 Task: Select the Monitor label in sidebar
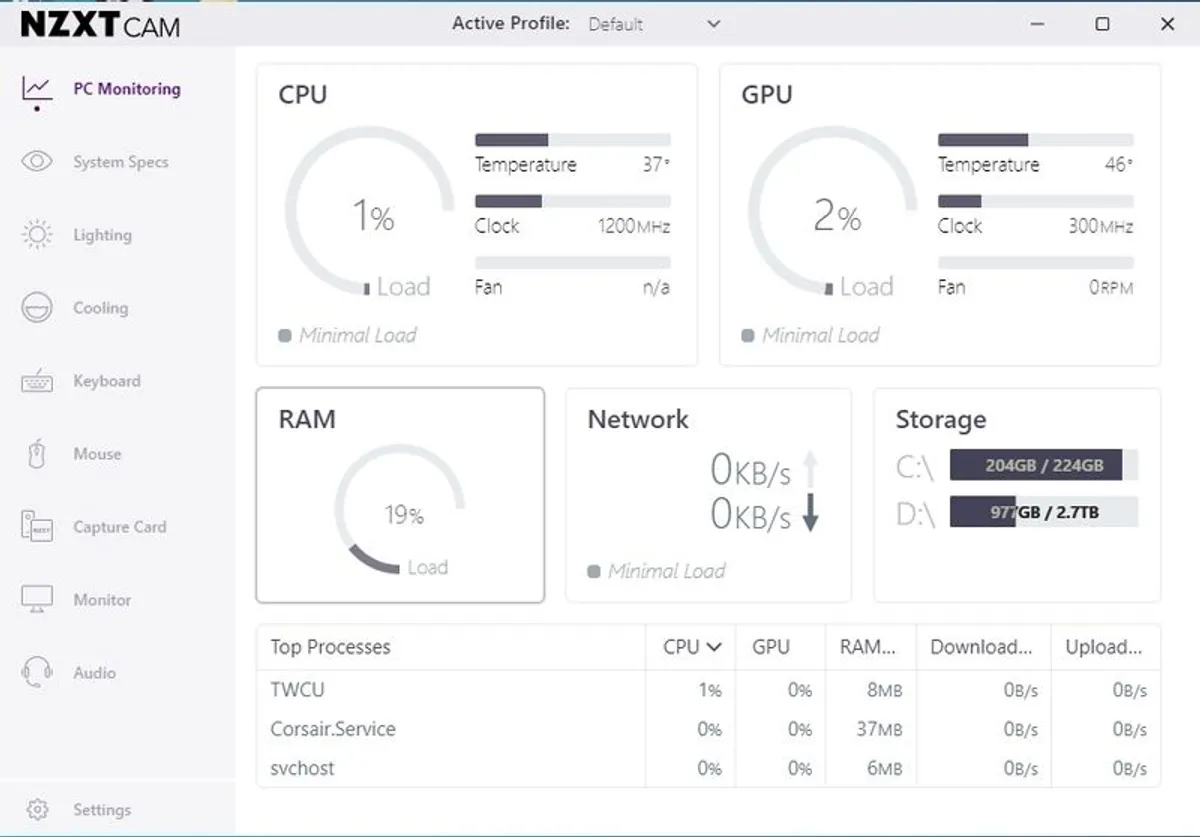pos(102,600)
